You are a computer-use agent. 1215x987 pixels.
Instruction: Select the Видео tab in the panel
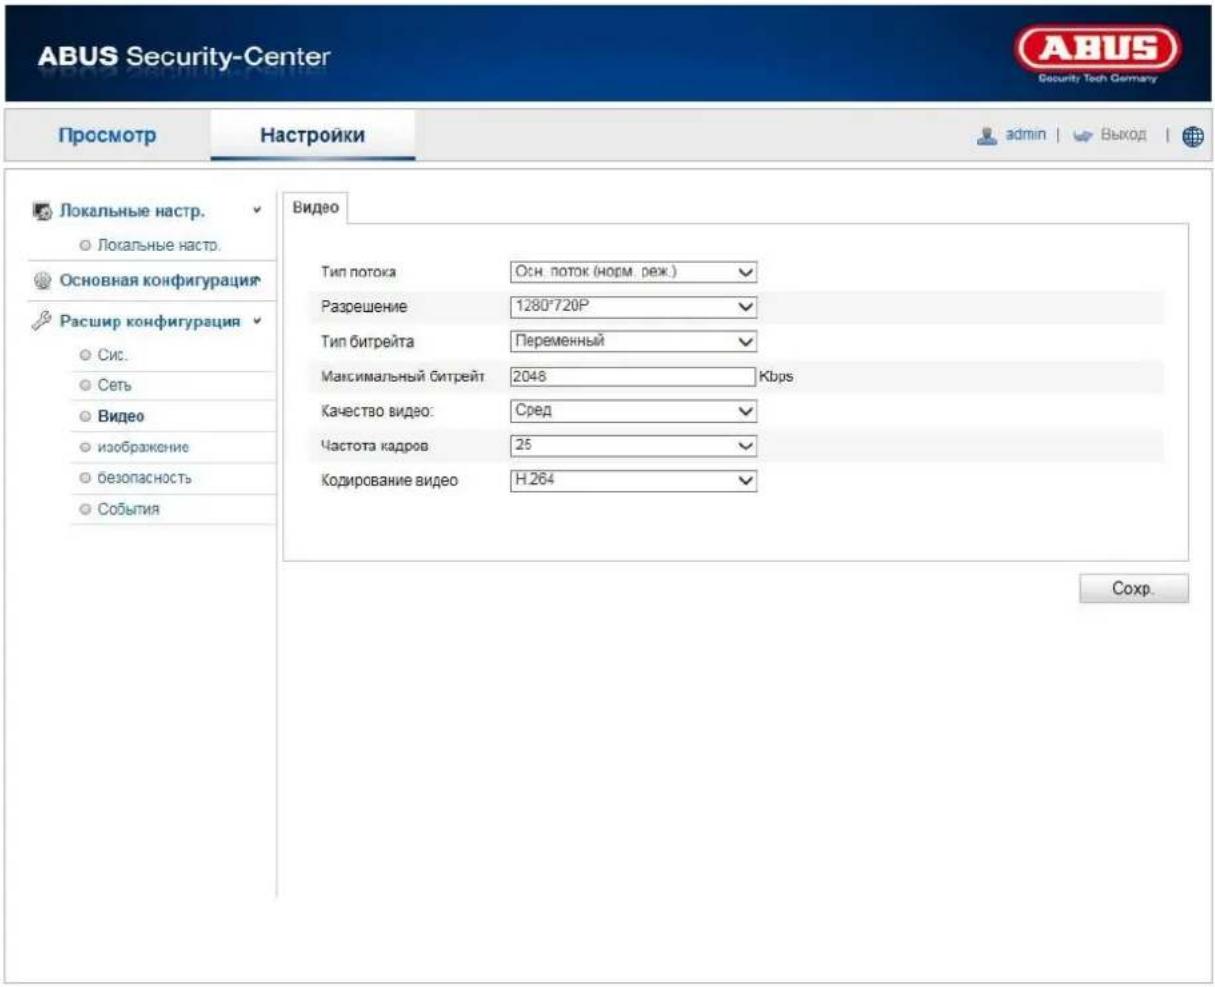coord(315,207)
